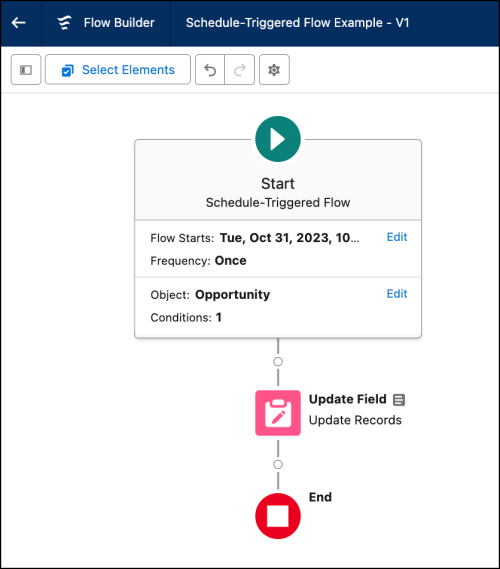Screen dimensions: 500x569
Task: Edit the flow start schedule
Action: click(397, 237)
